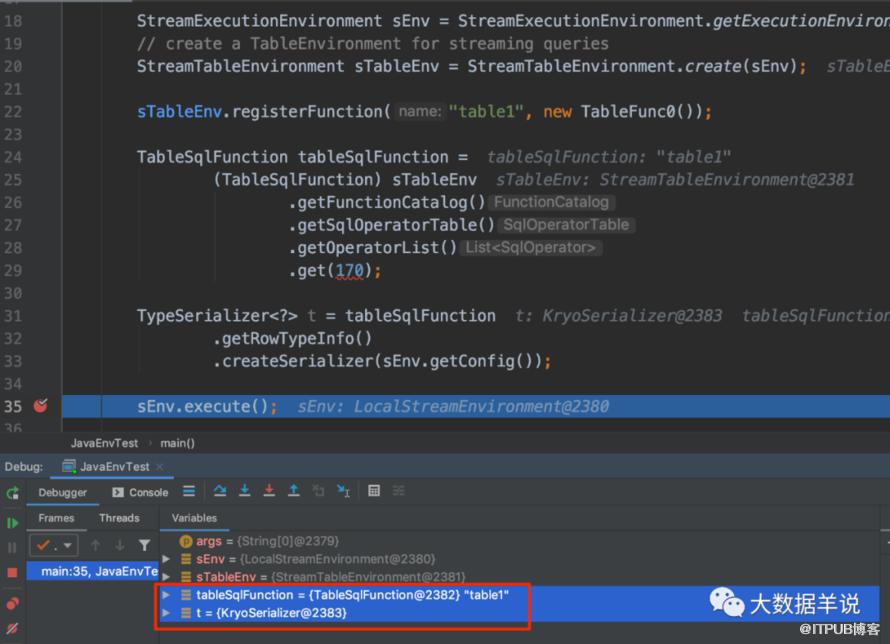
Task: Click main() in the breadcrumb bar
Action: [177, 443]
